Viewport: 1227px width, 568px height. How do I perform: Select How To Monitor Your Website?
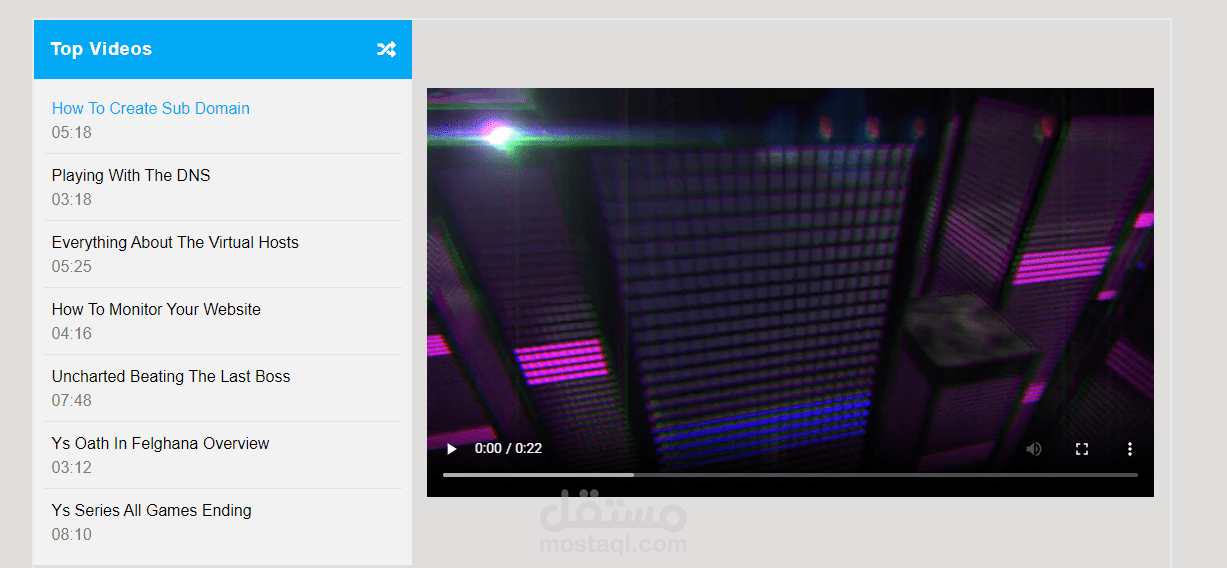coord(156,309)
